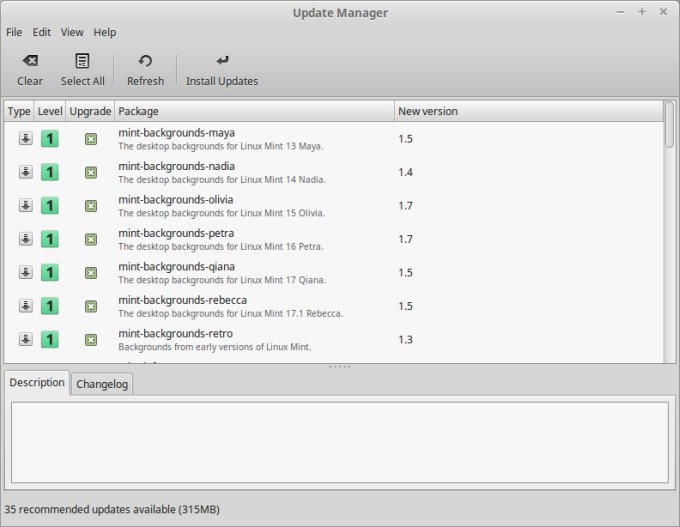Image resolution: width=680 pixels, height=527 pixels.
Task: Click the type icon for mint-backgrounds-petra
Action: 25,239
